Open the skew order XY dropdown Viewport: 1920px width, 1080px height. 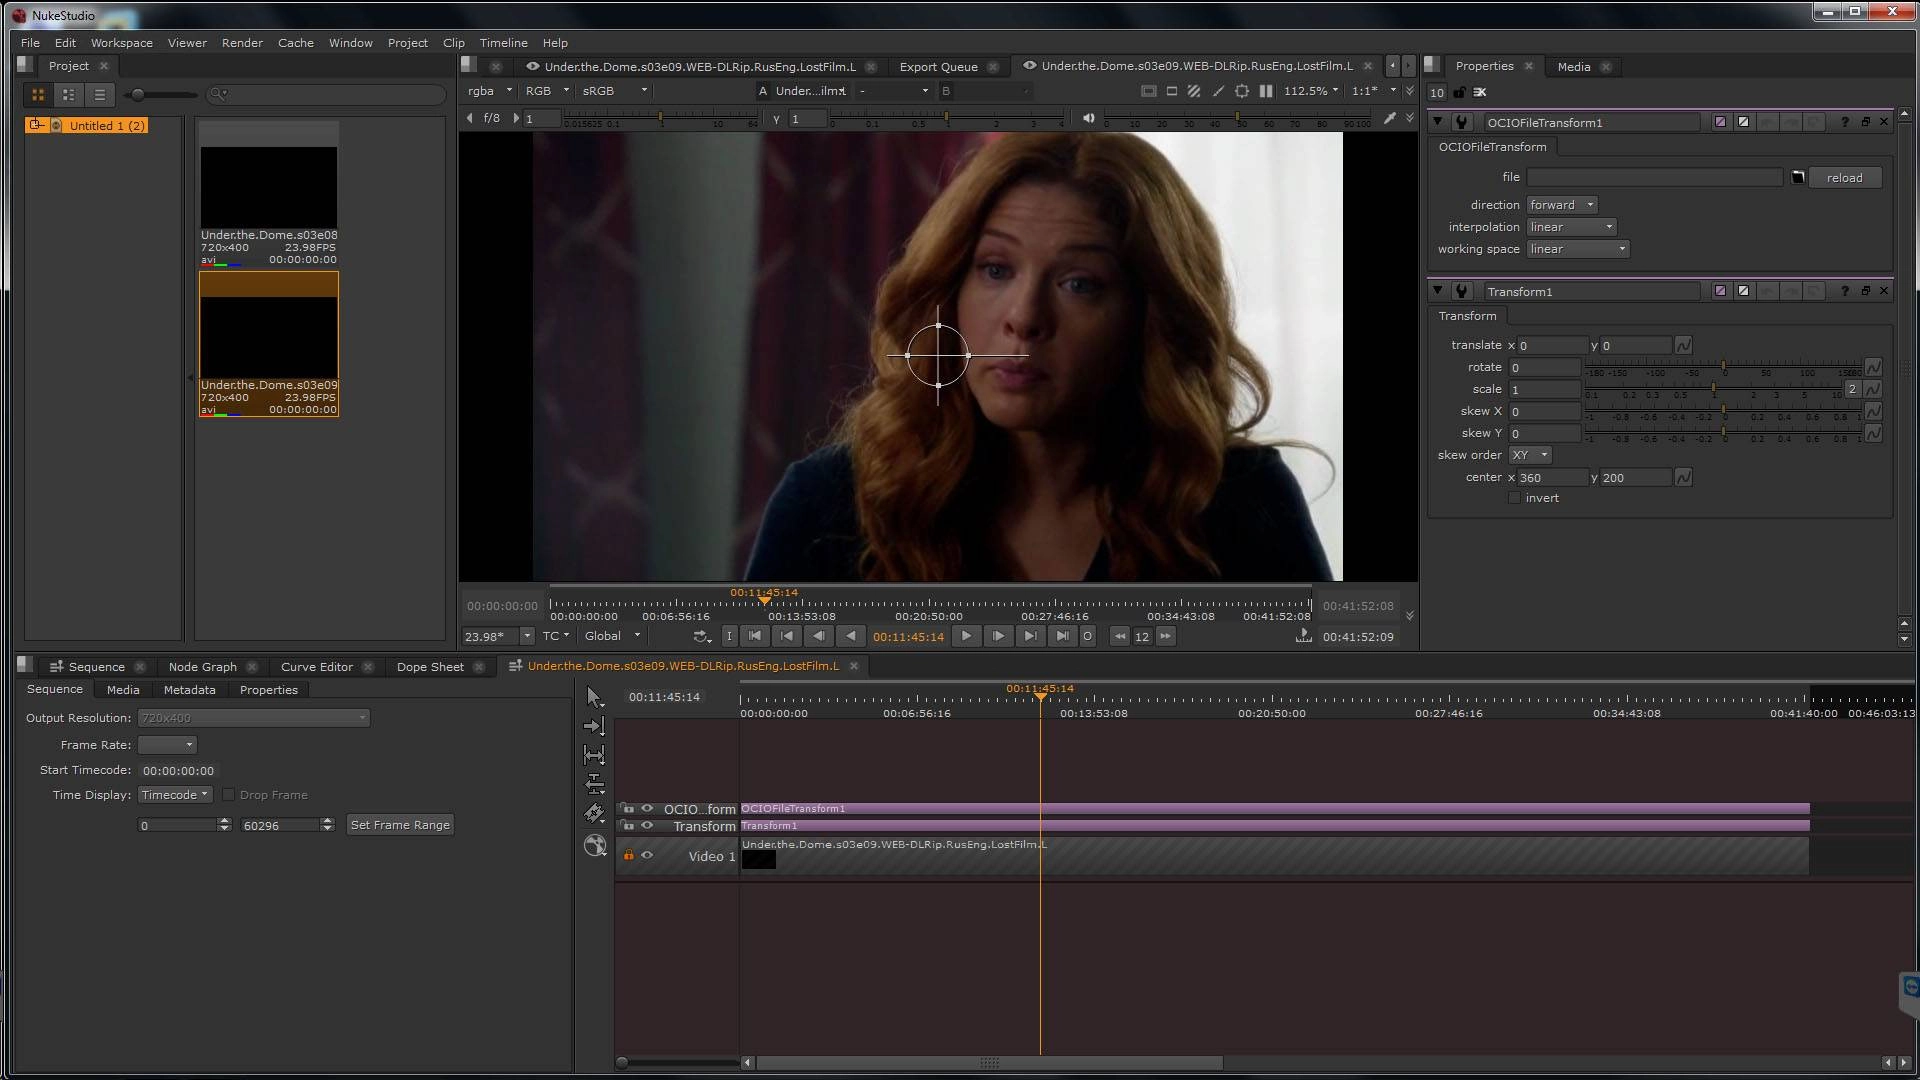[1530, 455]
